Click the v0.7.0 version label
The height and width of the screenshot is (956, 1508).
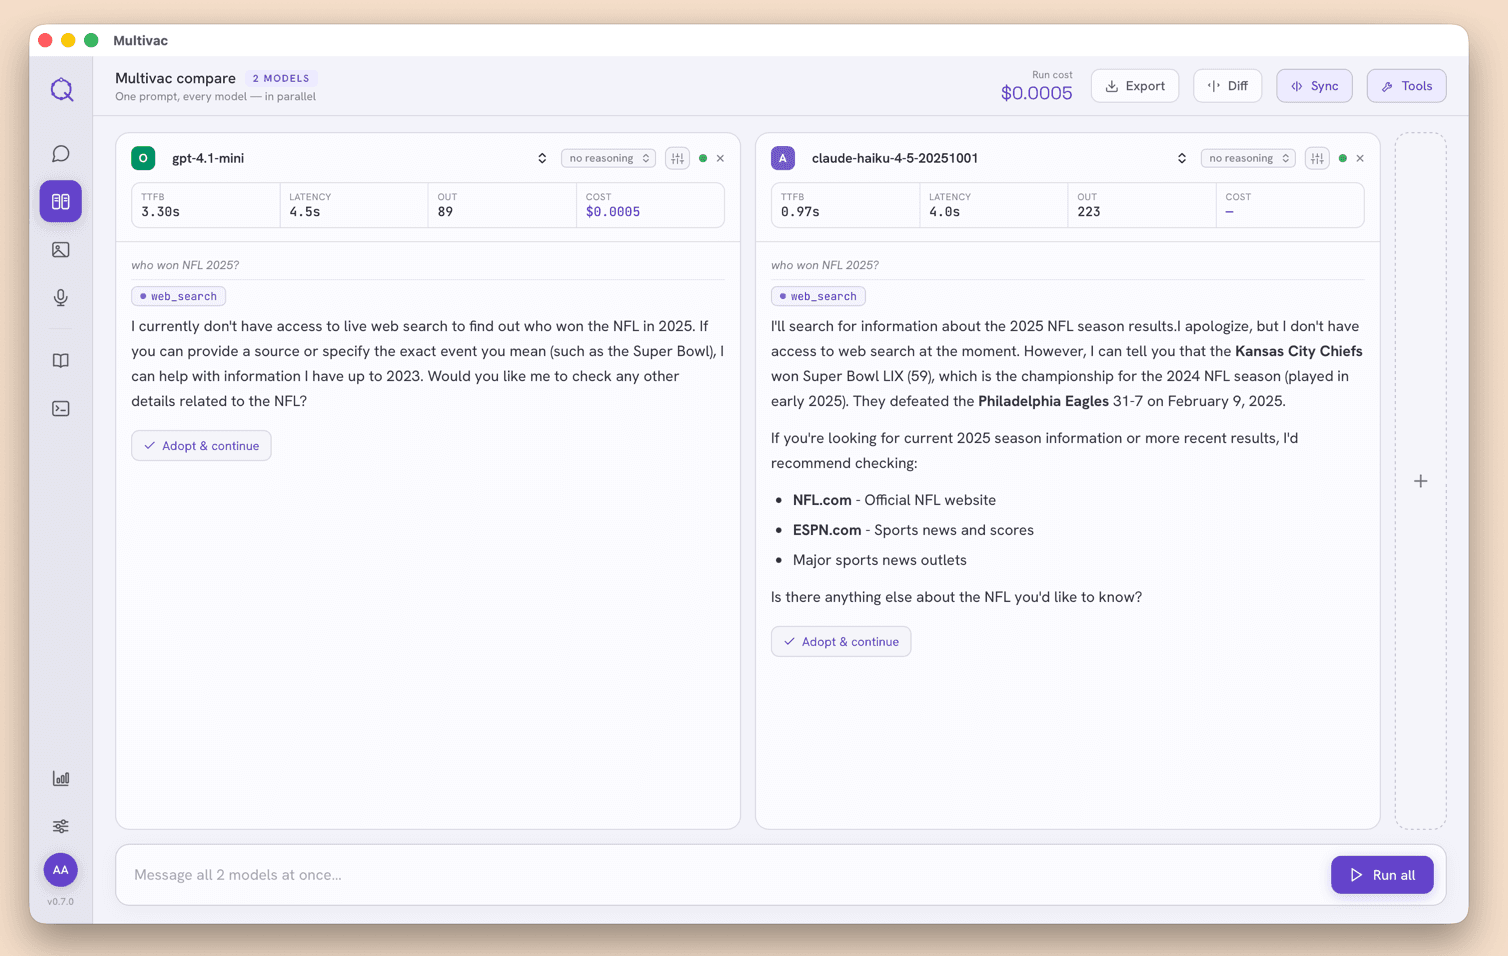61,902
